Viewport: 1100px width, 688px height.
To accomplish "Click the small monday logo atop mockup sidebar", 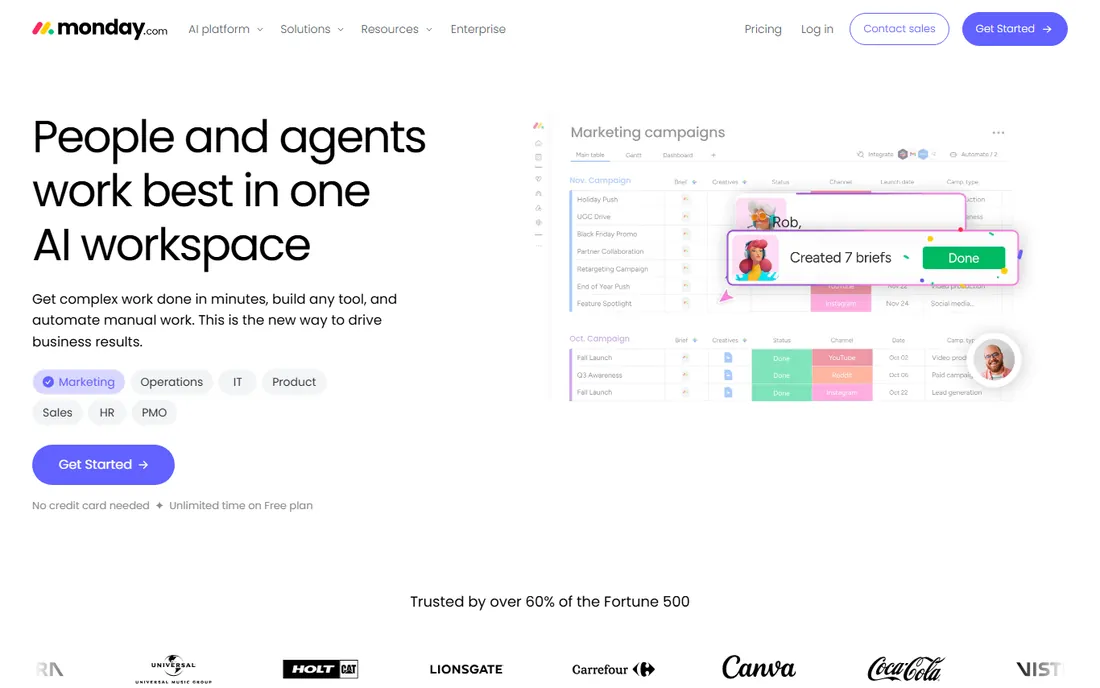I will 538,126.
